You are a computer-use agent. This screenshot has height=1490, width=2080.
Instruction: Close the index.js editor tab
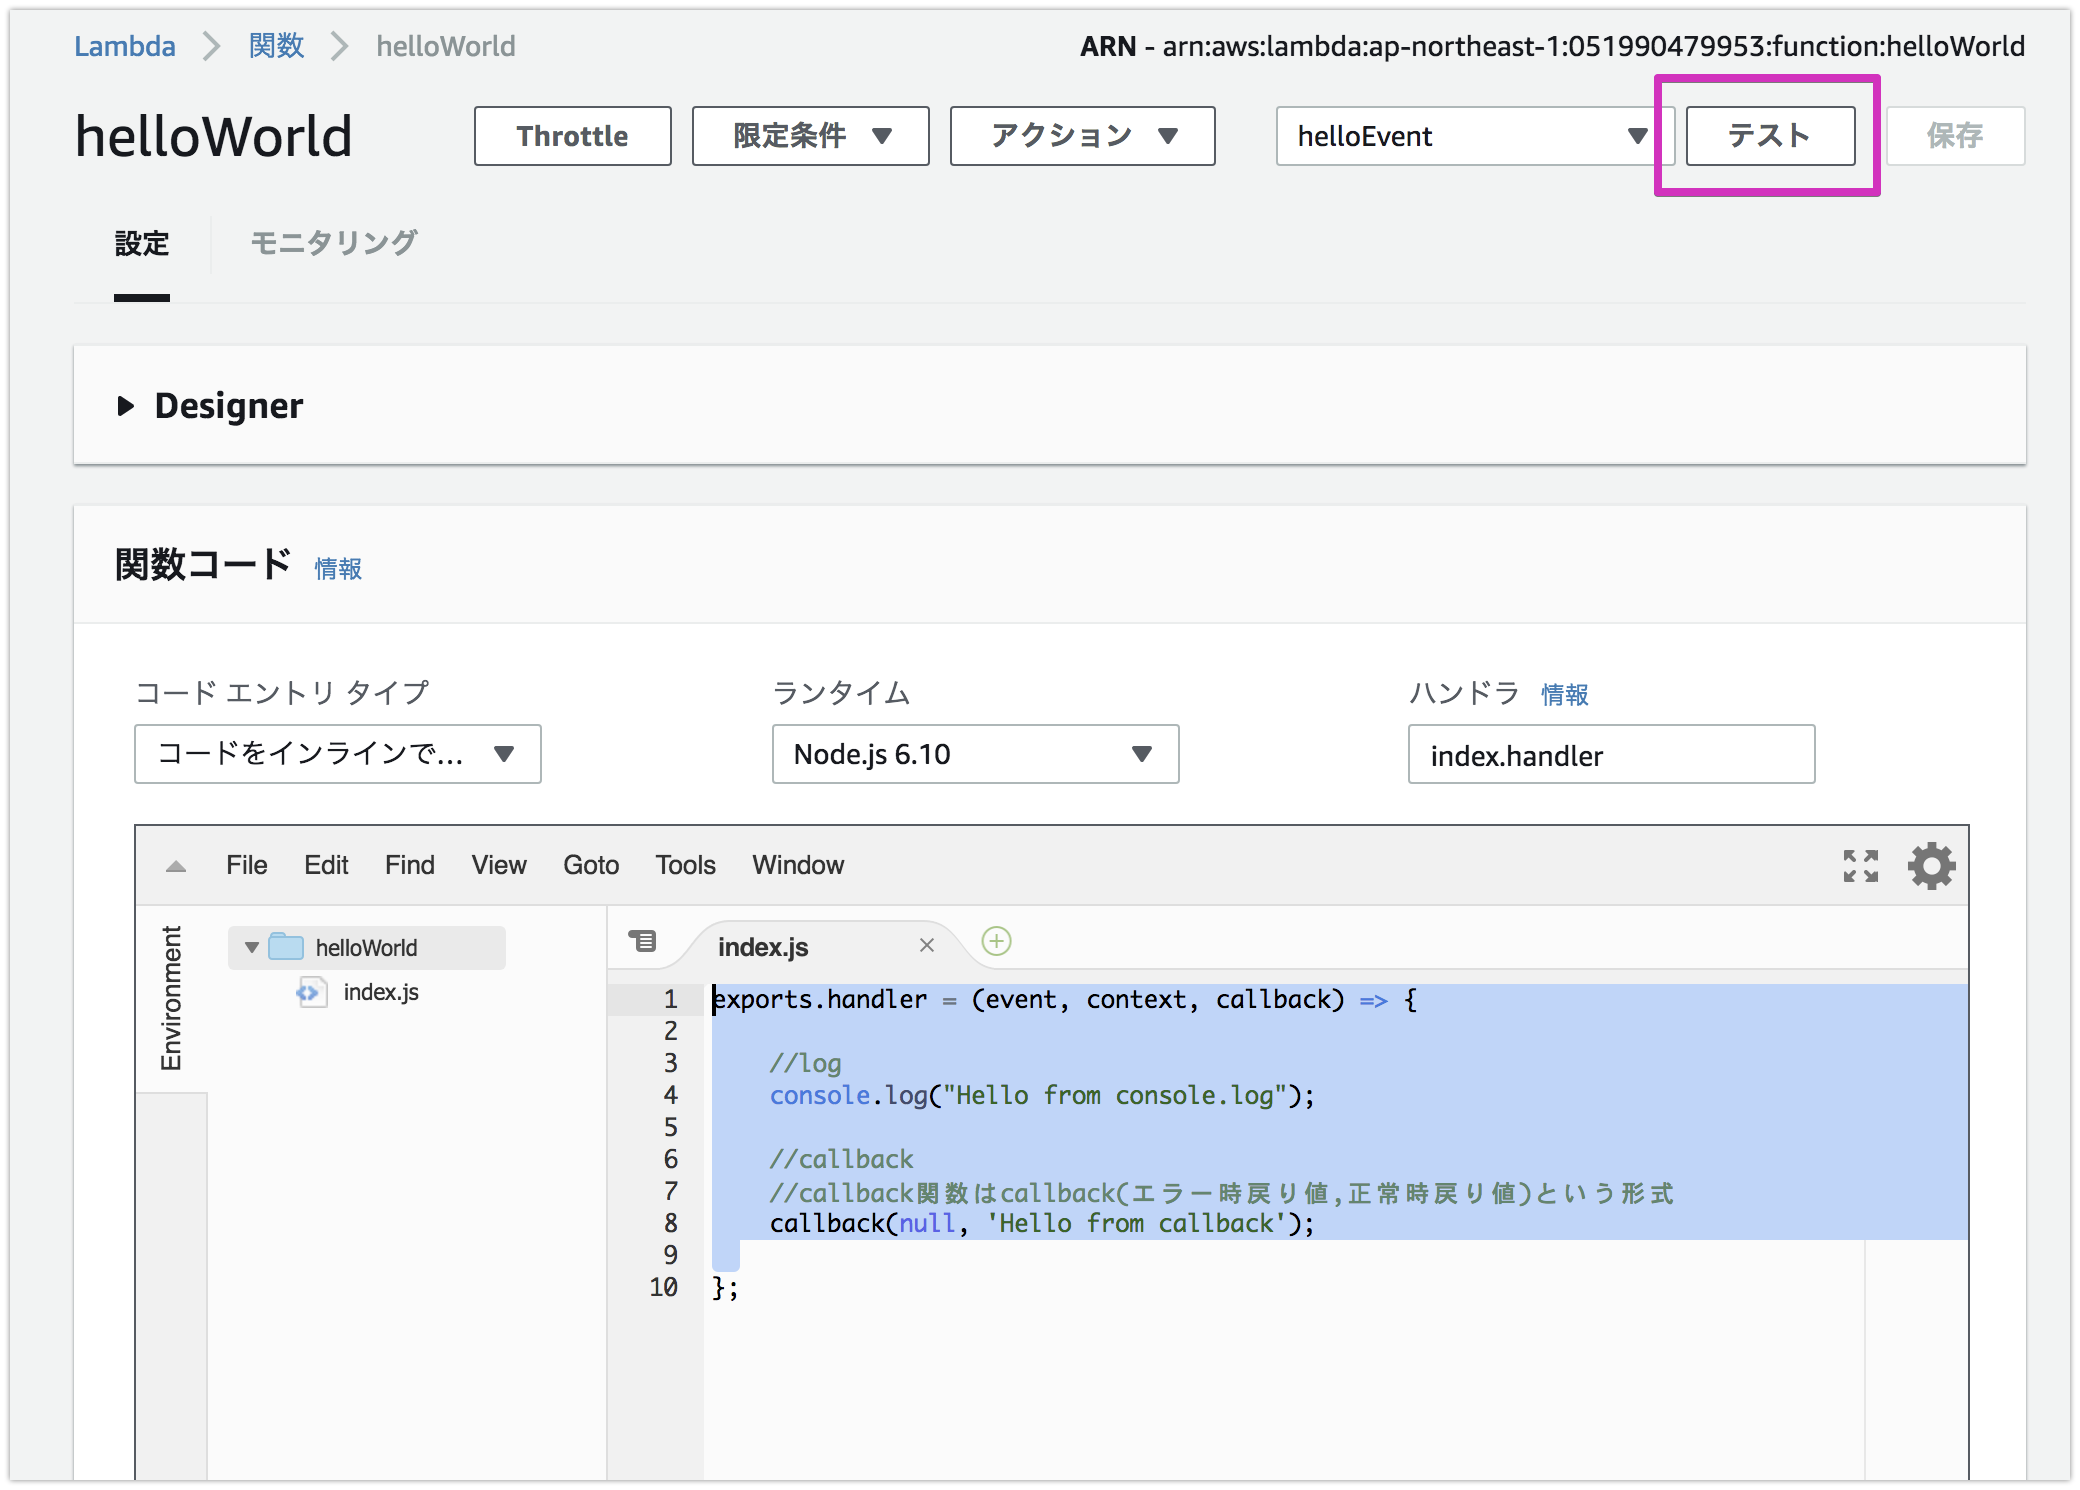point(926,944)
